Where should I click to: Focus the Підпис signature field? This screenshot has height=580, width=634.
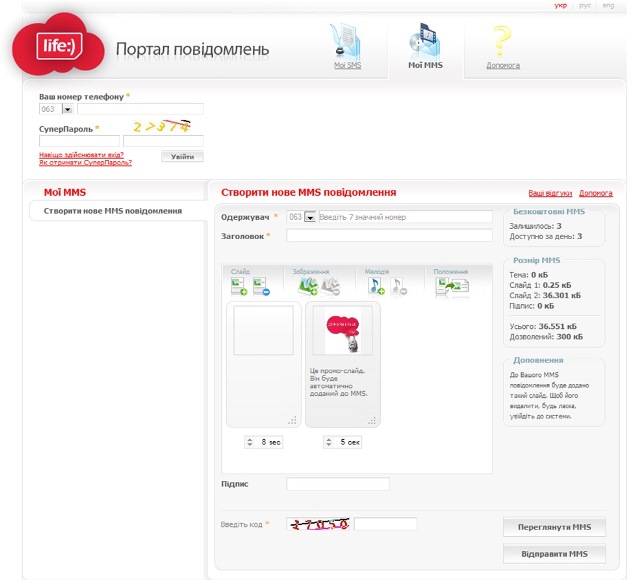pyautogui.click(x=338, y=484)
